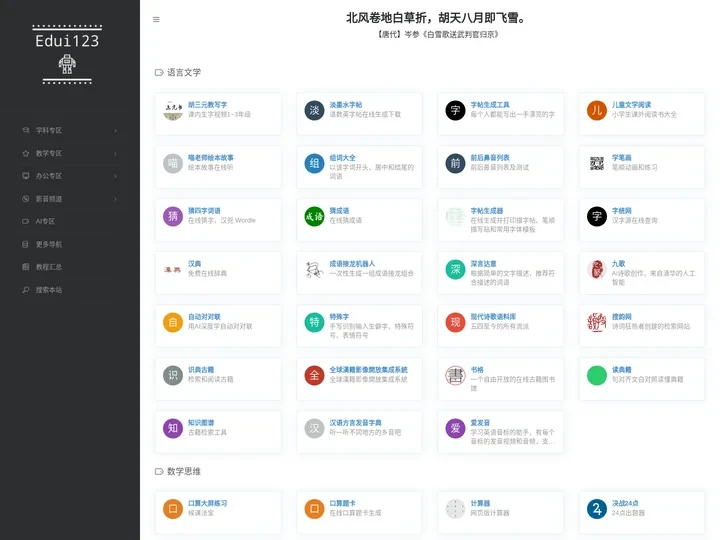Click the calligraphy icon for 成语接龙机器人

tap(314, 270)
